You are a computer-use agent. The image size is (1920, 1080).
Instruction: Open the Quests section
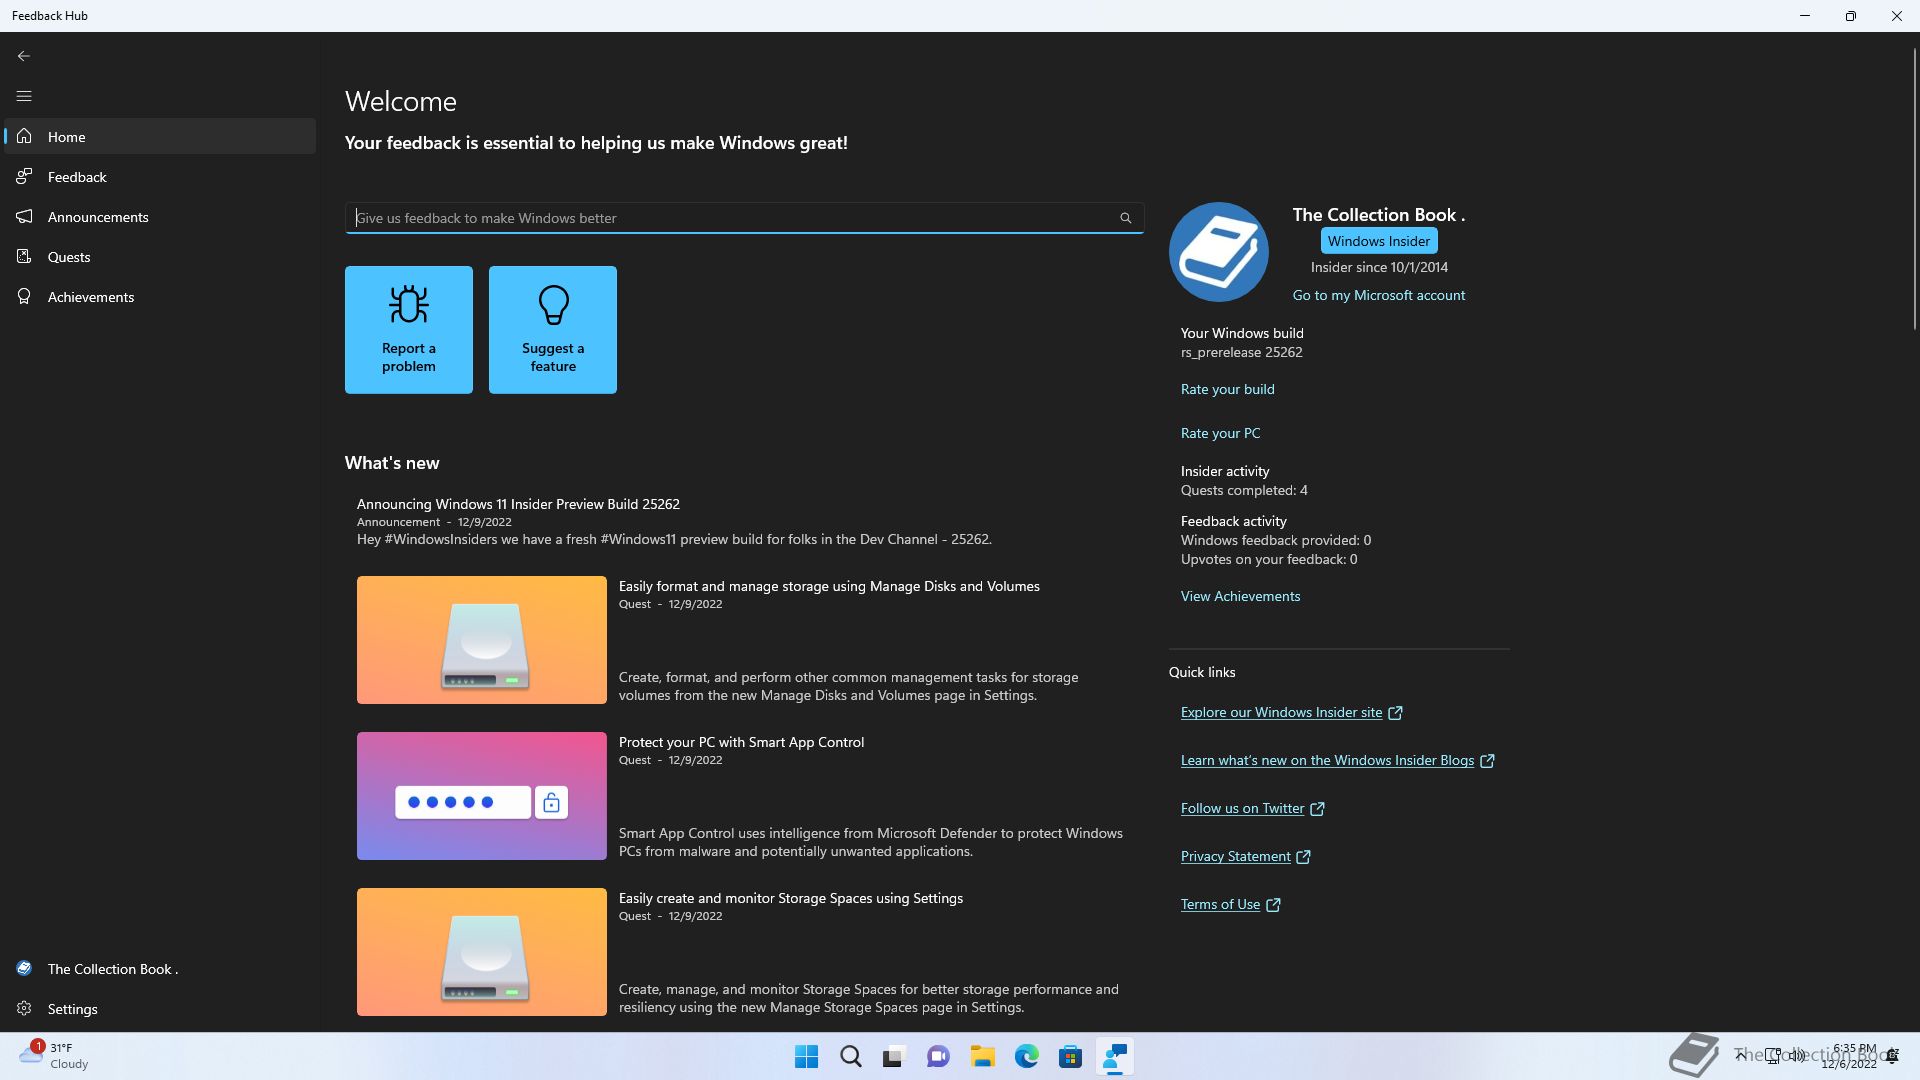[x=160, y=257]
